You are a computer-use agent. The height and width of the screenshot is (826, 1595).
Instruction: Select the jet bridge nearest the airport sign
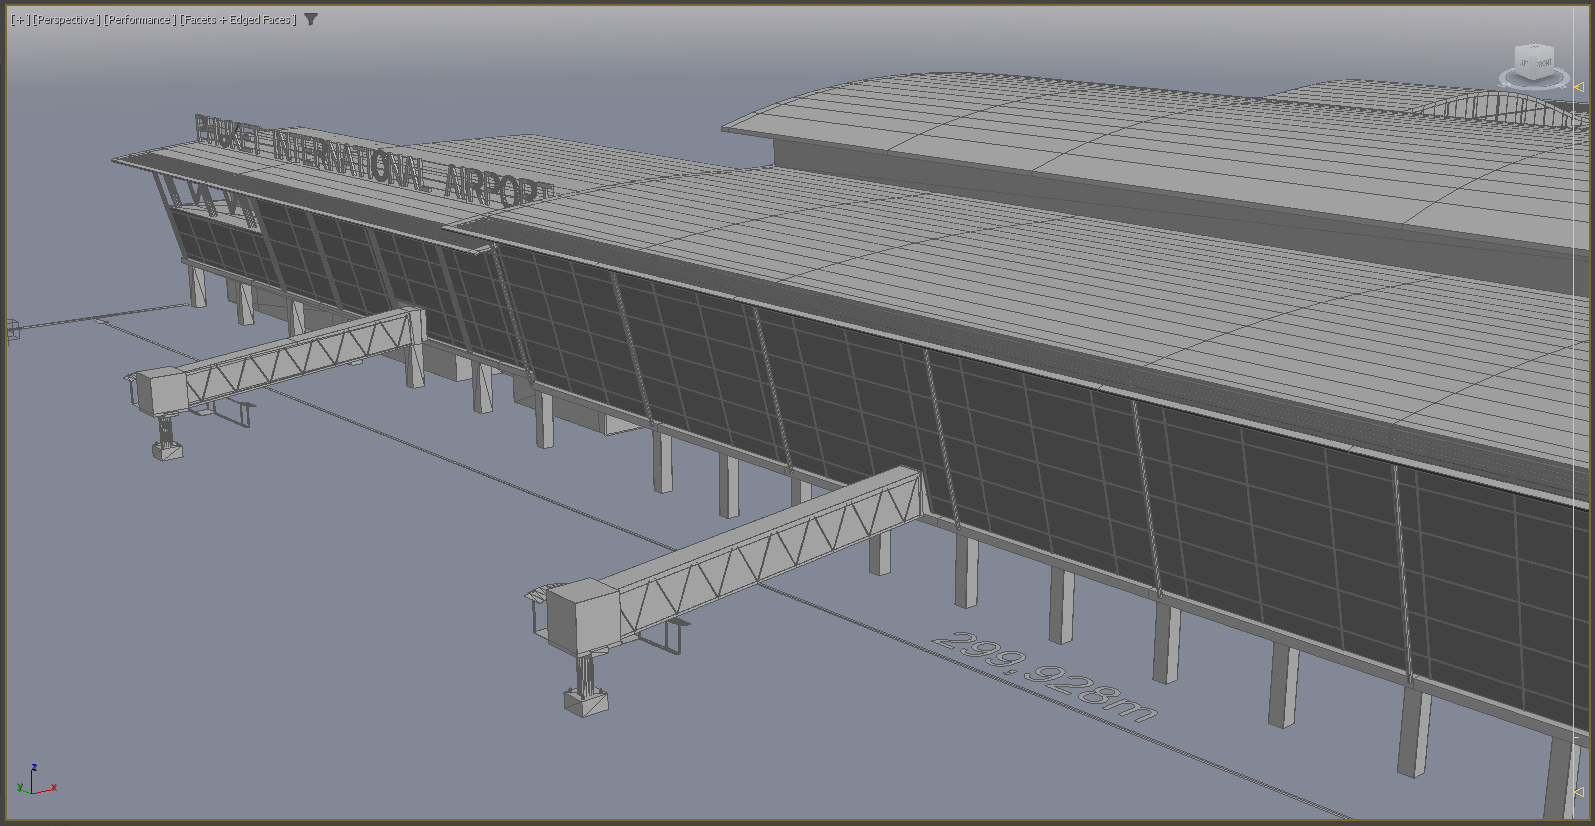(275, 381)
